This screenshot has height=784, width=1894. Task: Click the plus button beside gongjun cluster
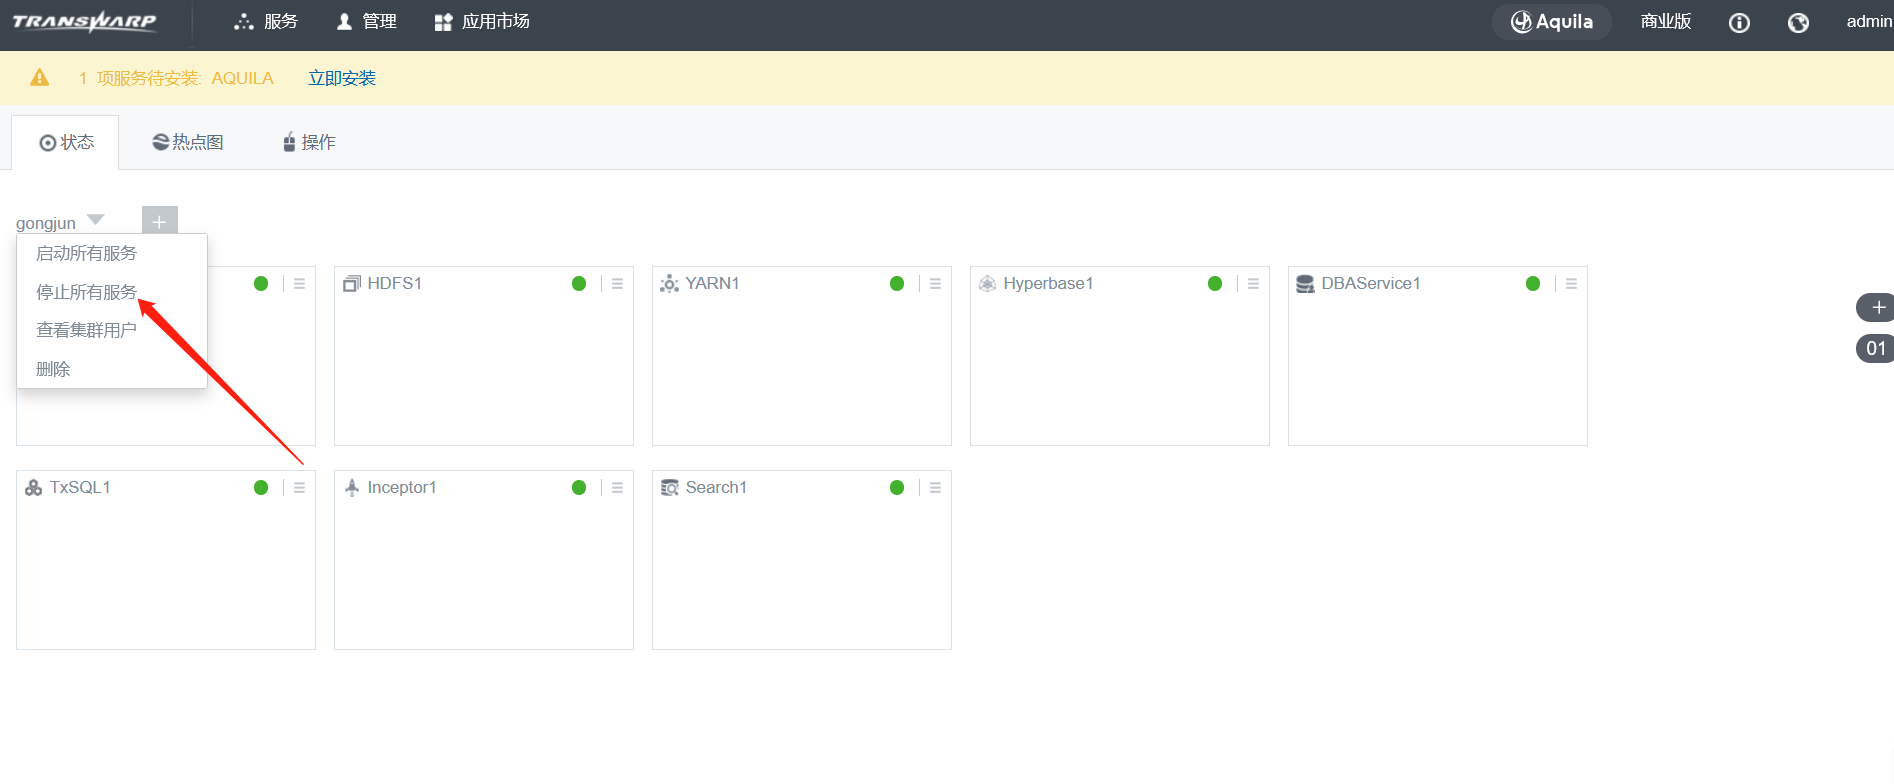pos(159,221)
